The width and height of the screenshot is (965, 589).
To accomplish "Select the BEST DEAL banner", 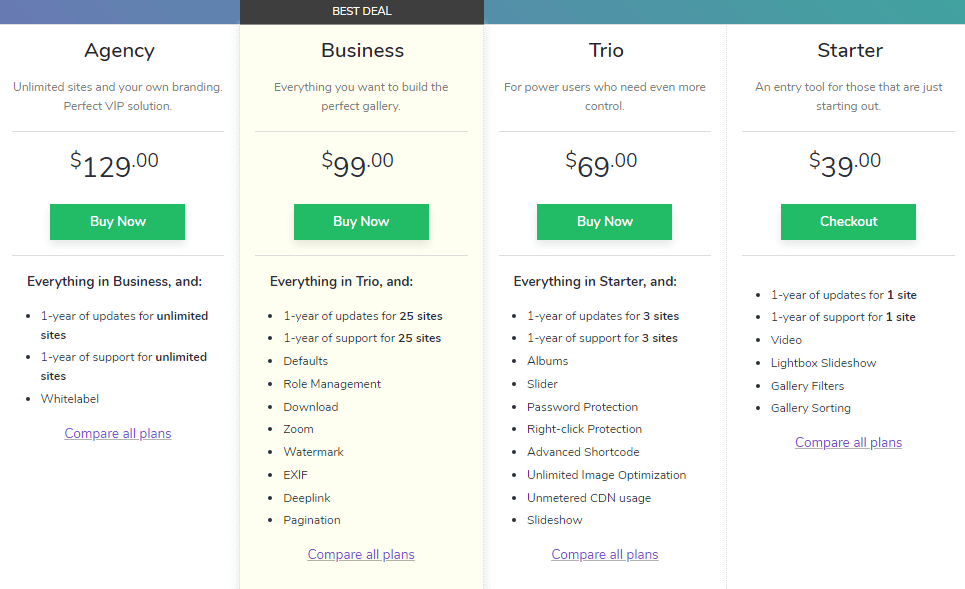I will point(362,12).
